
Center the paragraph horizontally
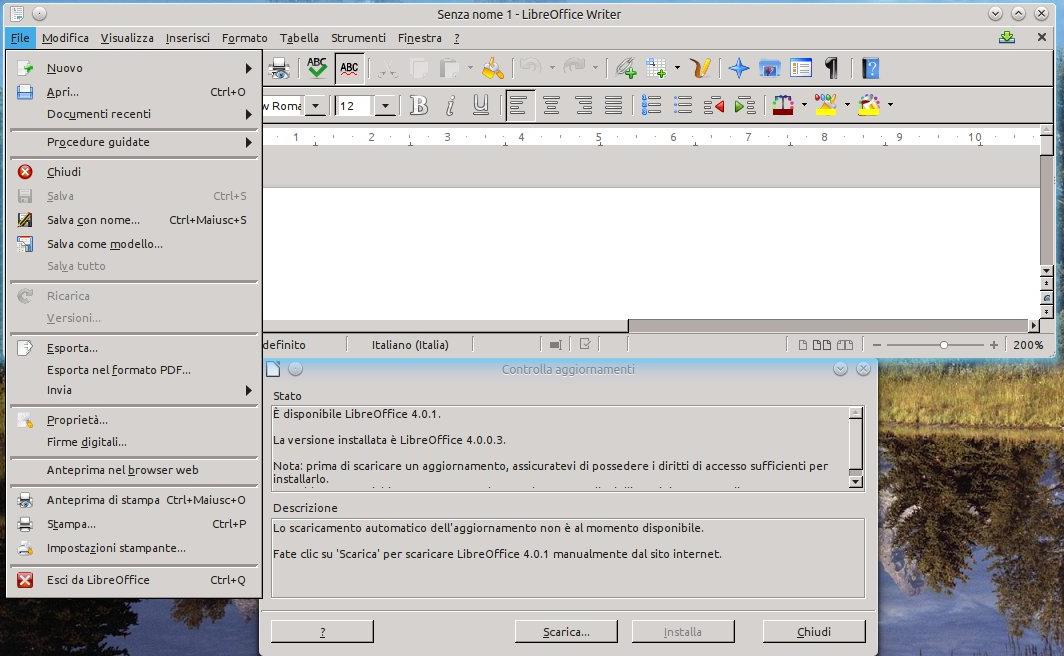(551, 105)
